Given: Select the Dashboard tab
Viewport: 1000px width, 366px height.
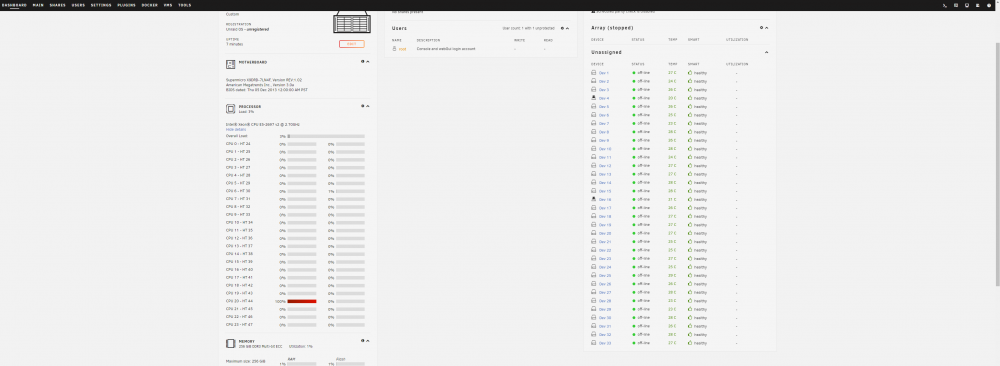Looking at the screenshot, I should (14, 5).
